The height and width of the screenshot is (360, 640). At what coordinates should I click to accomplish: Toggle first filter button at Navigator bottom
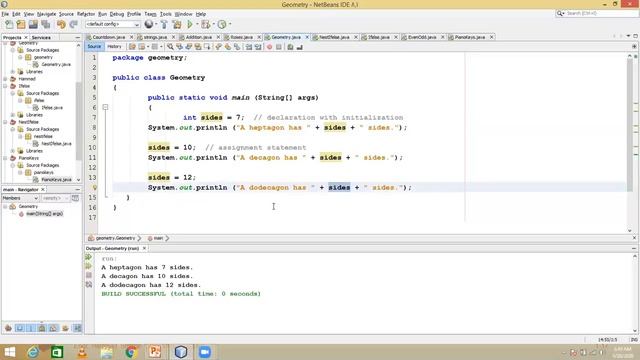pyautogui.click(x=8, y=328)
